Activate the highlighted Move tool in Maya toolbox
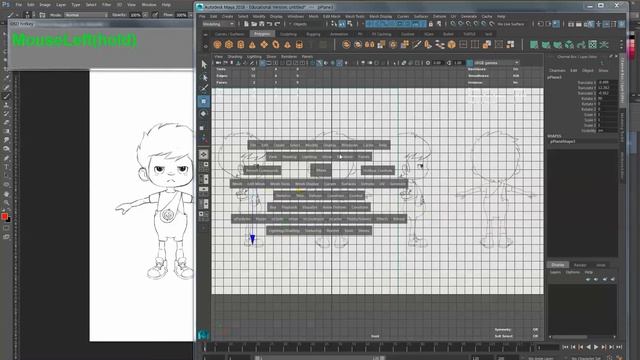This screenshot has height=360, width=640. click(204, 101)
